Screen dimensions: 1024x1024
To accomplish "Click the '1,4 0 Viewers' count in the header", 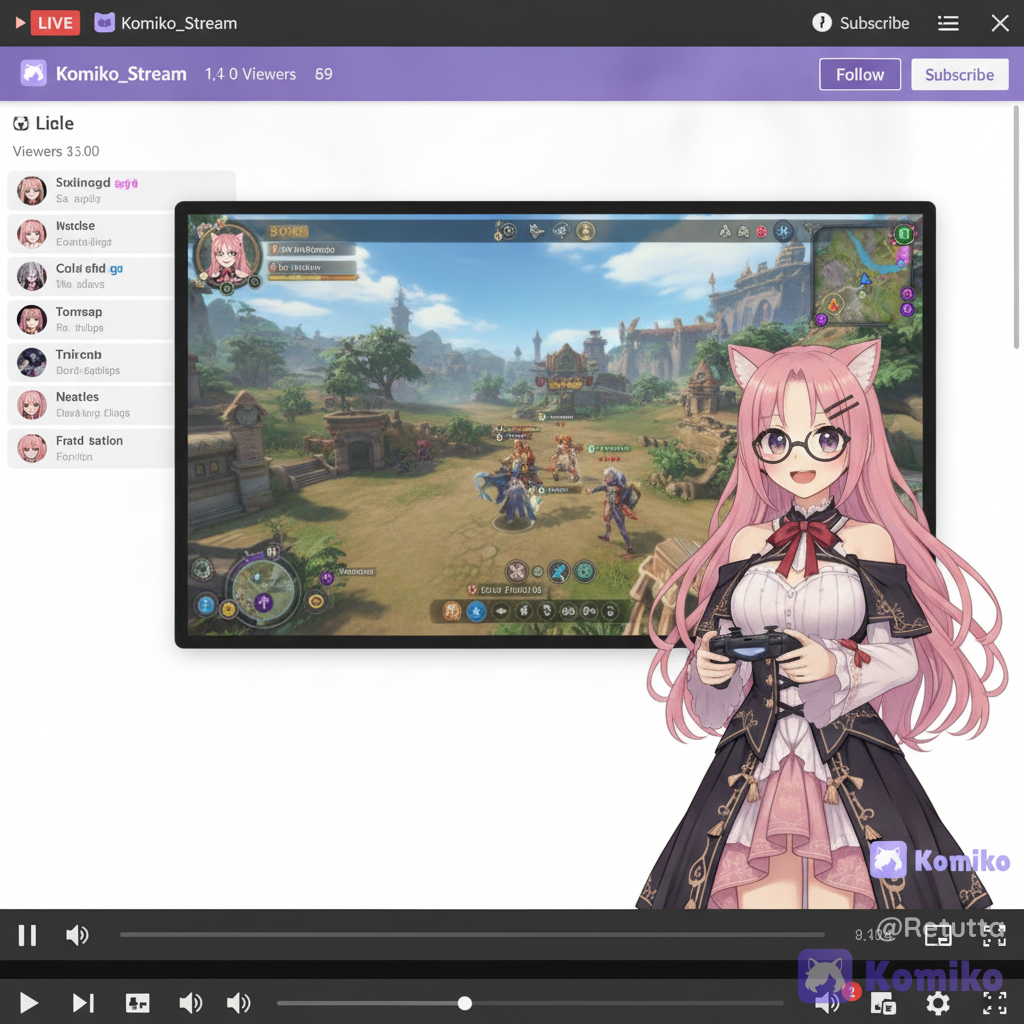I will tap(250, 74).
